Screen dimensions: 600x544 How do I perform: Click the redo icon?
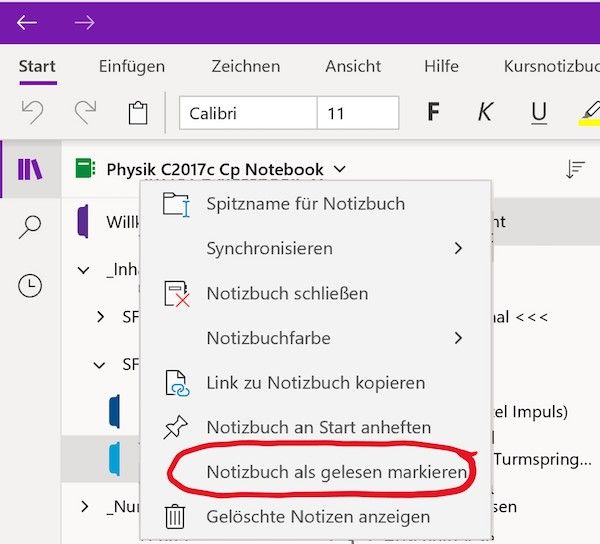[x=84, y=112]
